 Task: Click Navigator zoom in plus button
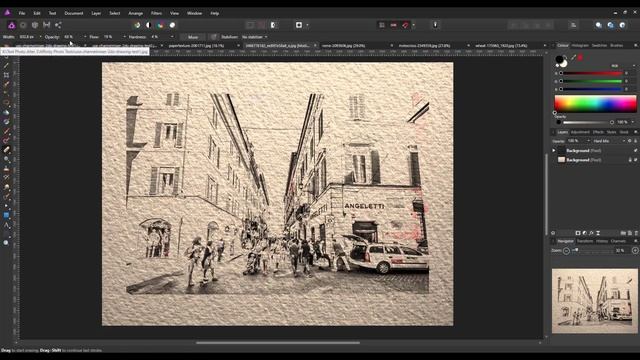coord(635,251)
